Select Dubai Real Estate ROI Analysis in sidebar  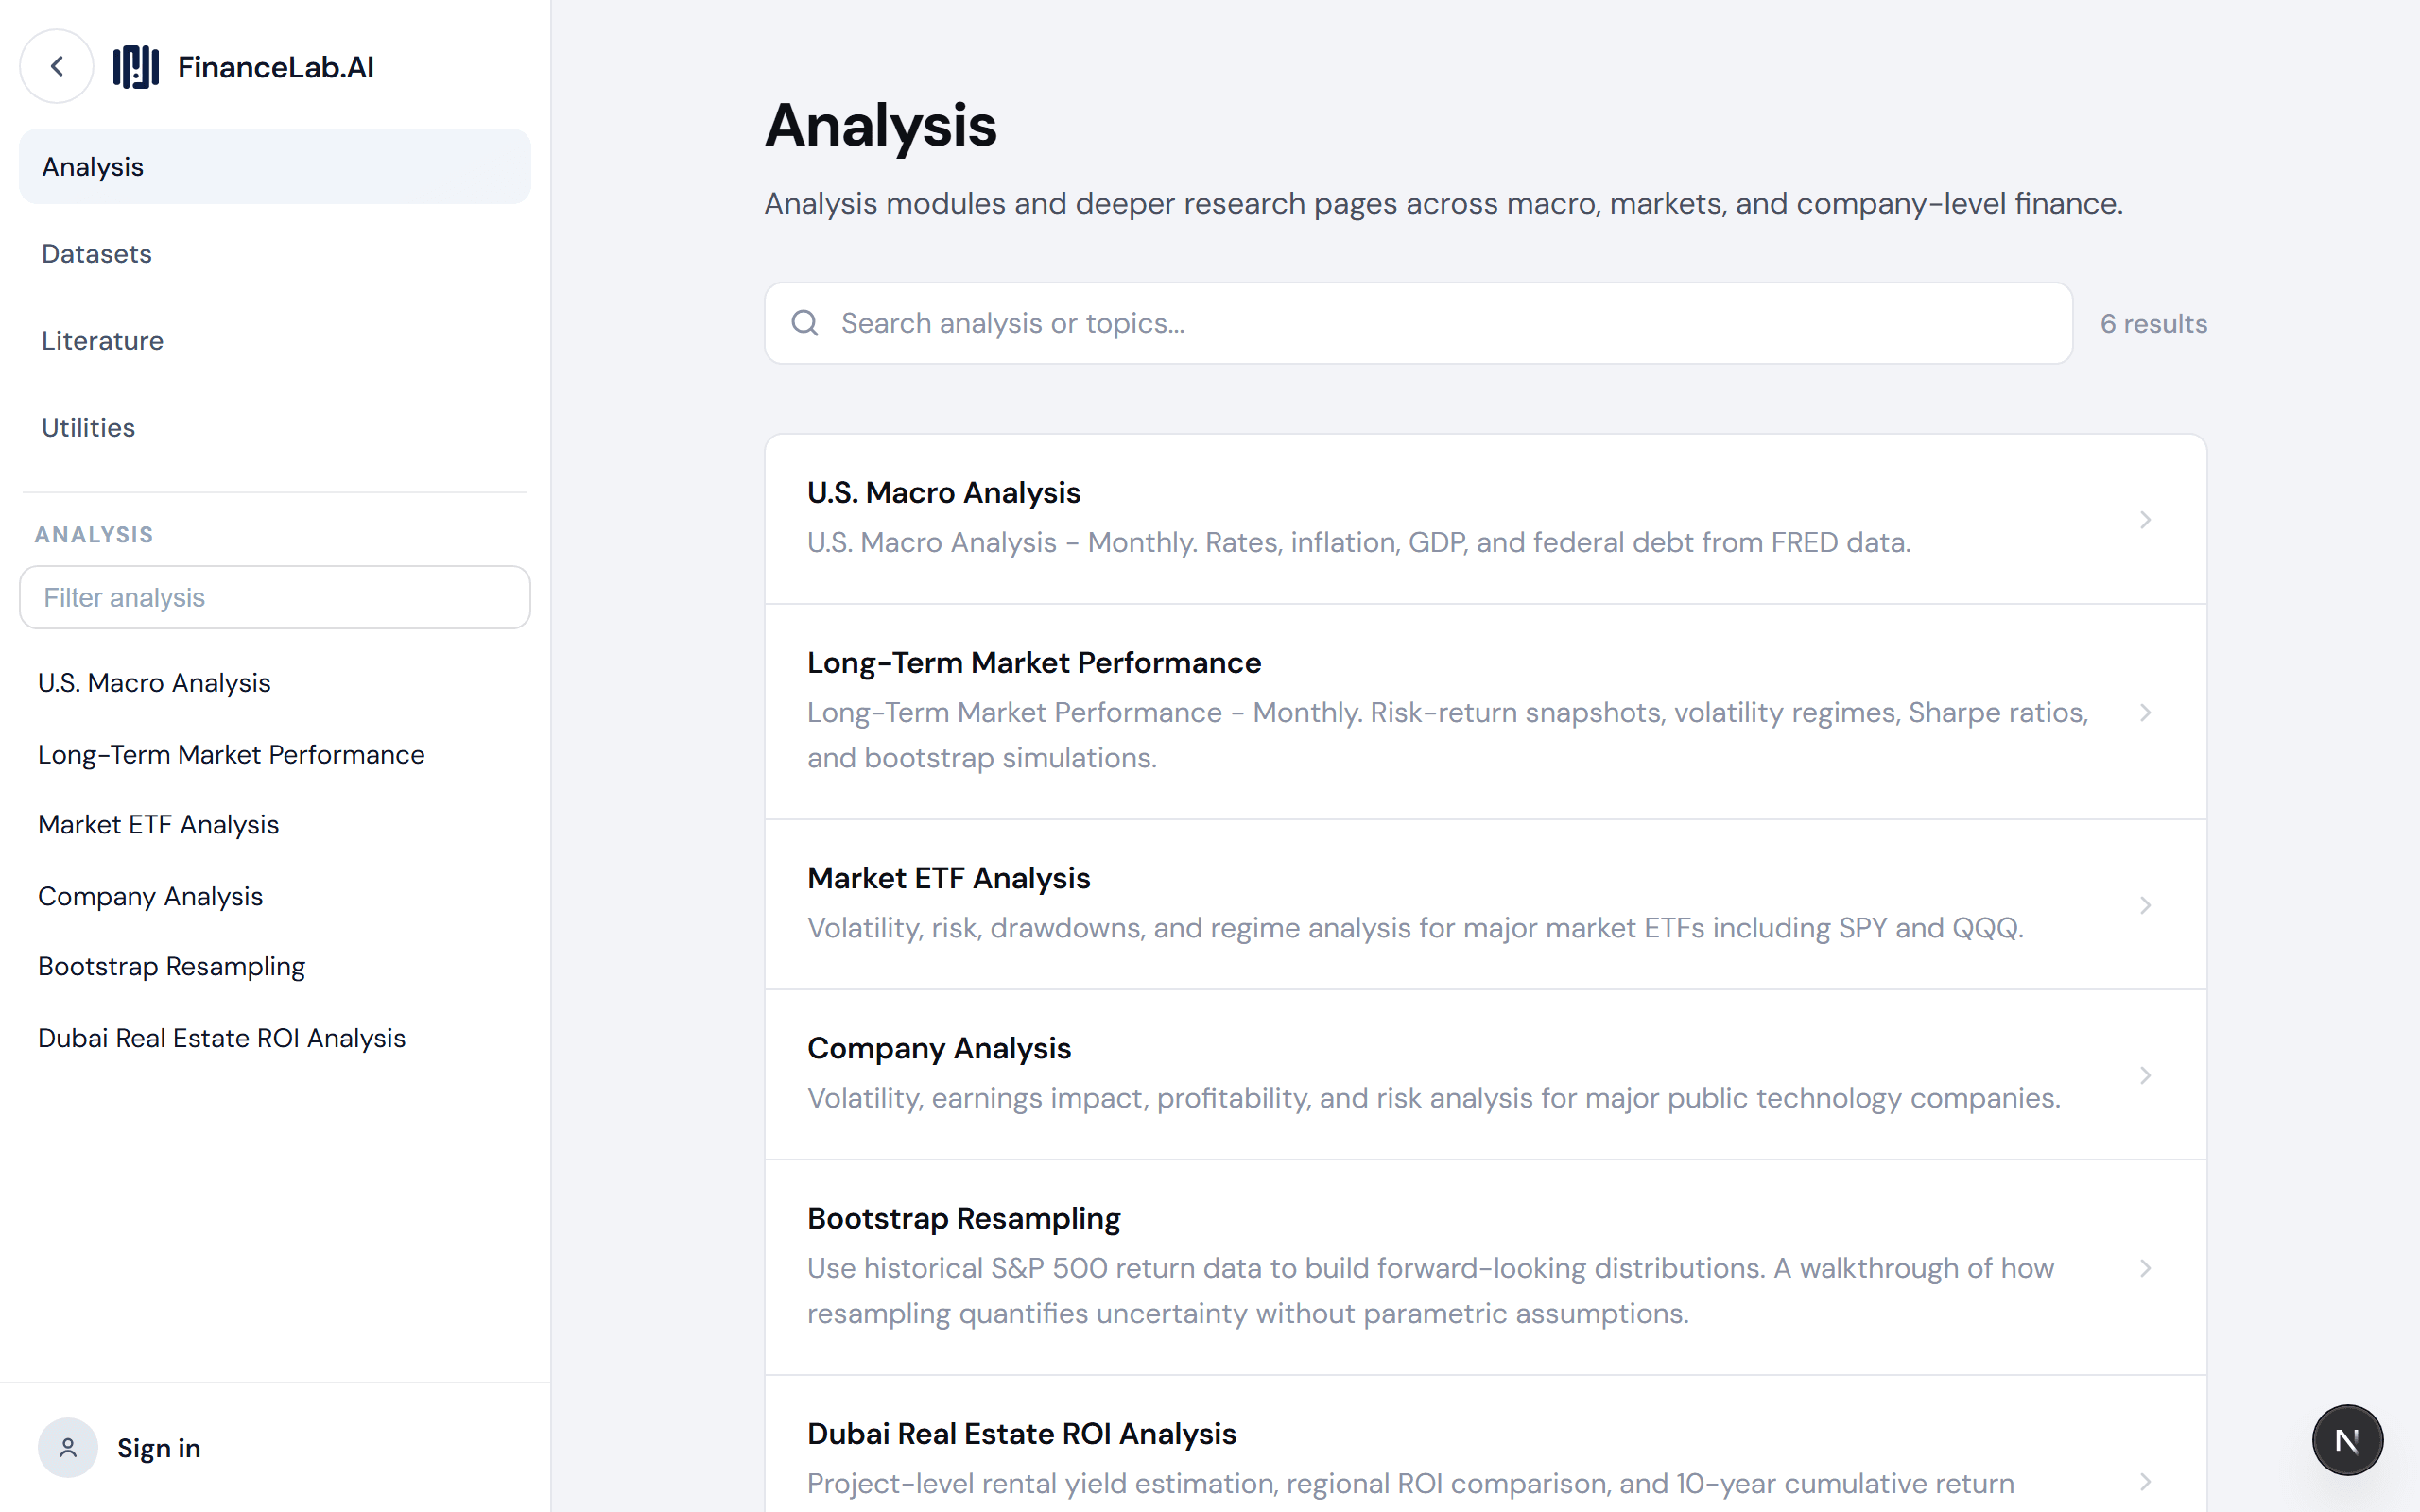(221, 1038)
